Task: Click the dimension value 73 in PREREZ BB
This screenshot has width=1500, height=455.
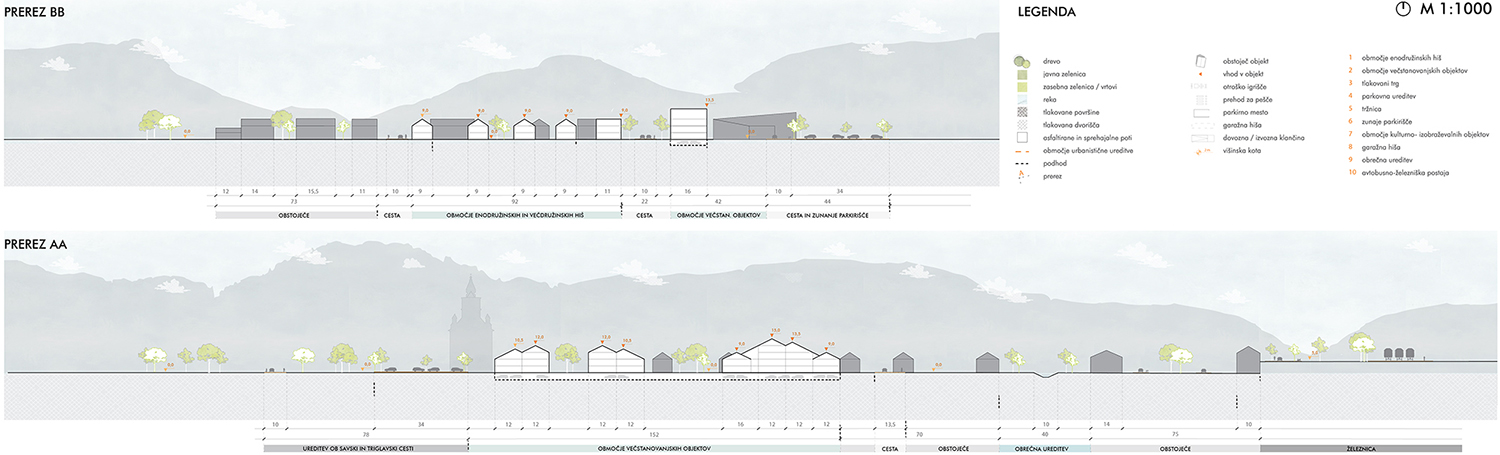Action: (294, 201)
